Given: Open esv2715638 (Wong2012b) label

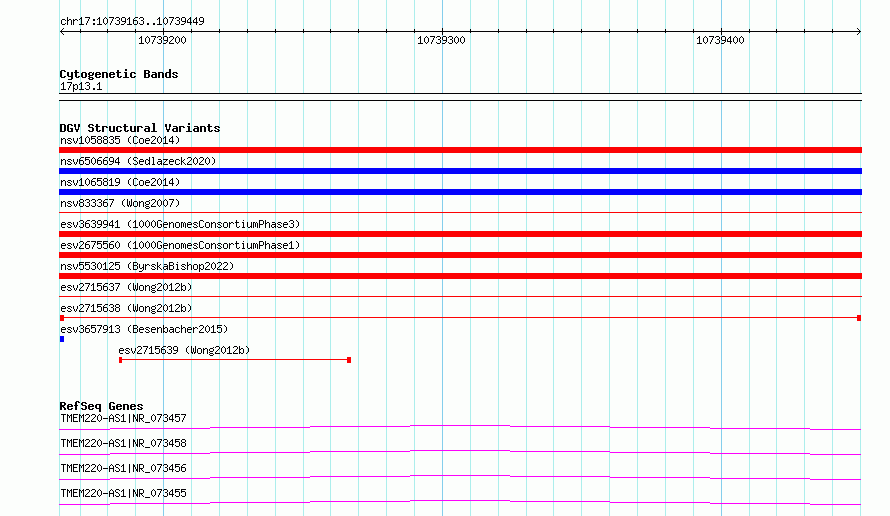Looking at the screenshot, I should [x=126, y=308].
